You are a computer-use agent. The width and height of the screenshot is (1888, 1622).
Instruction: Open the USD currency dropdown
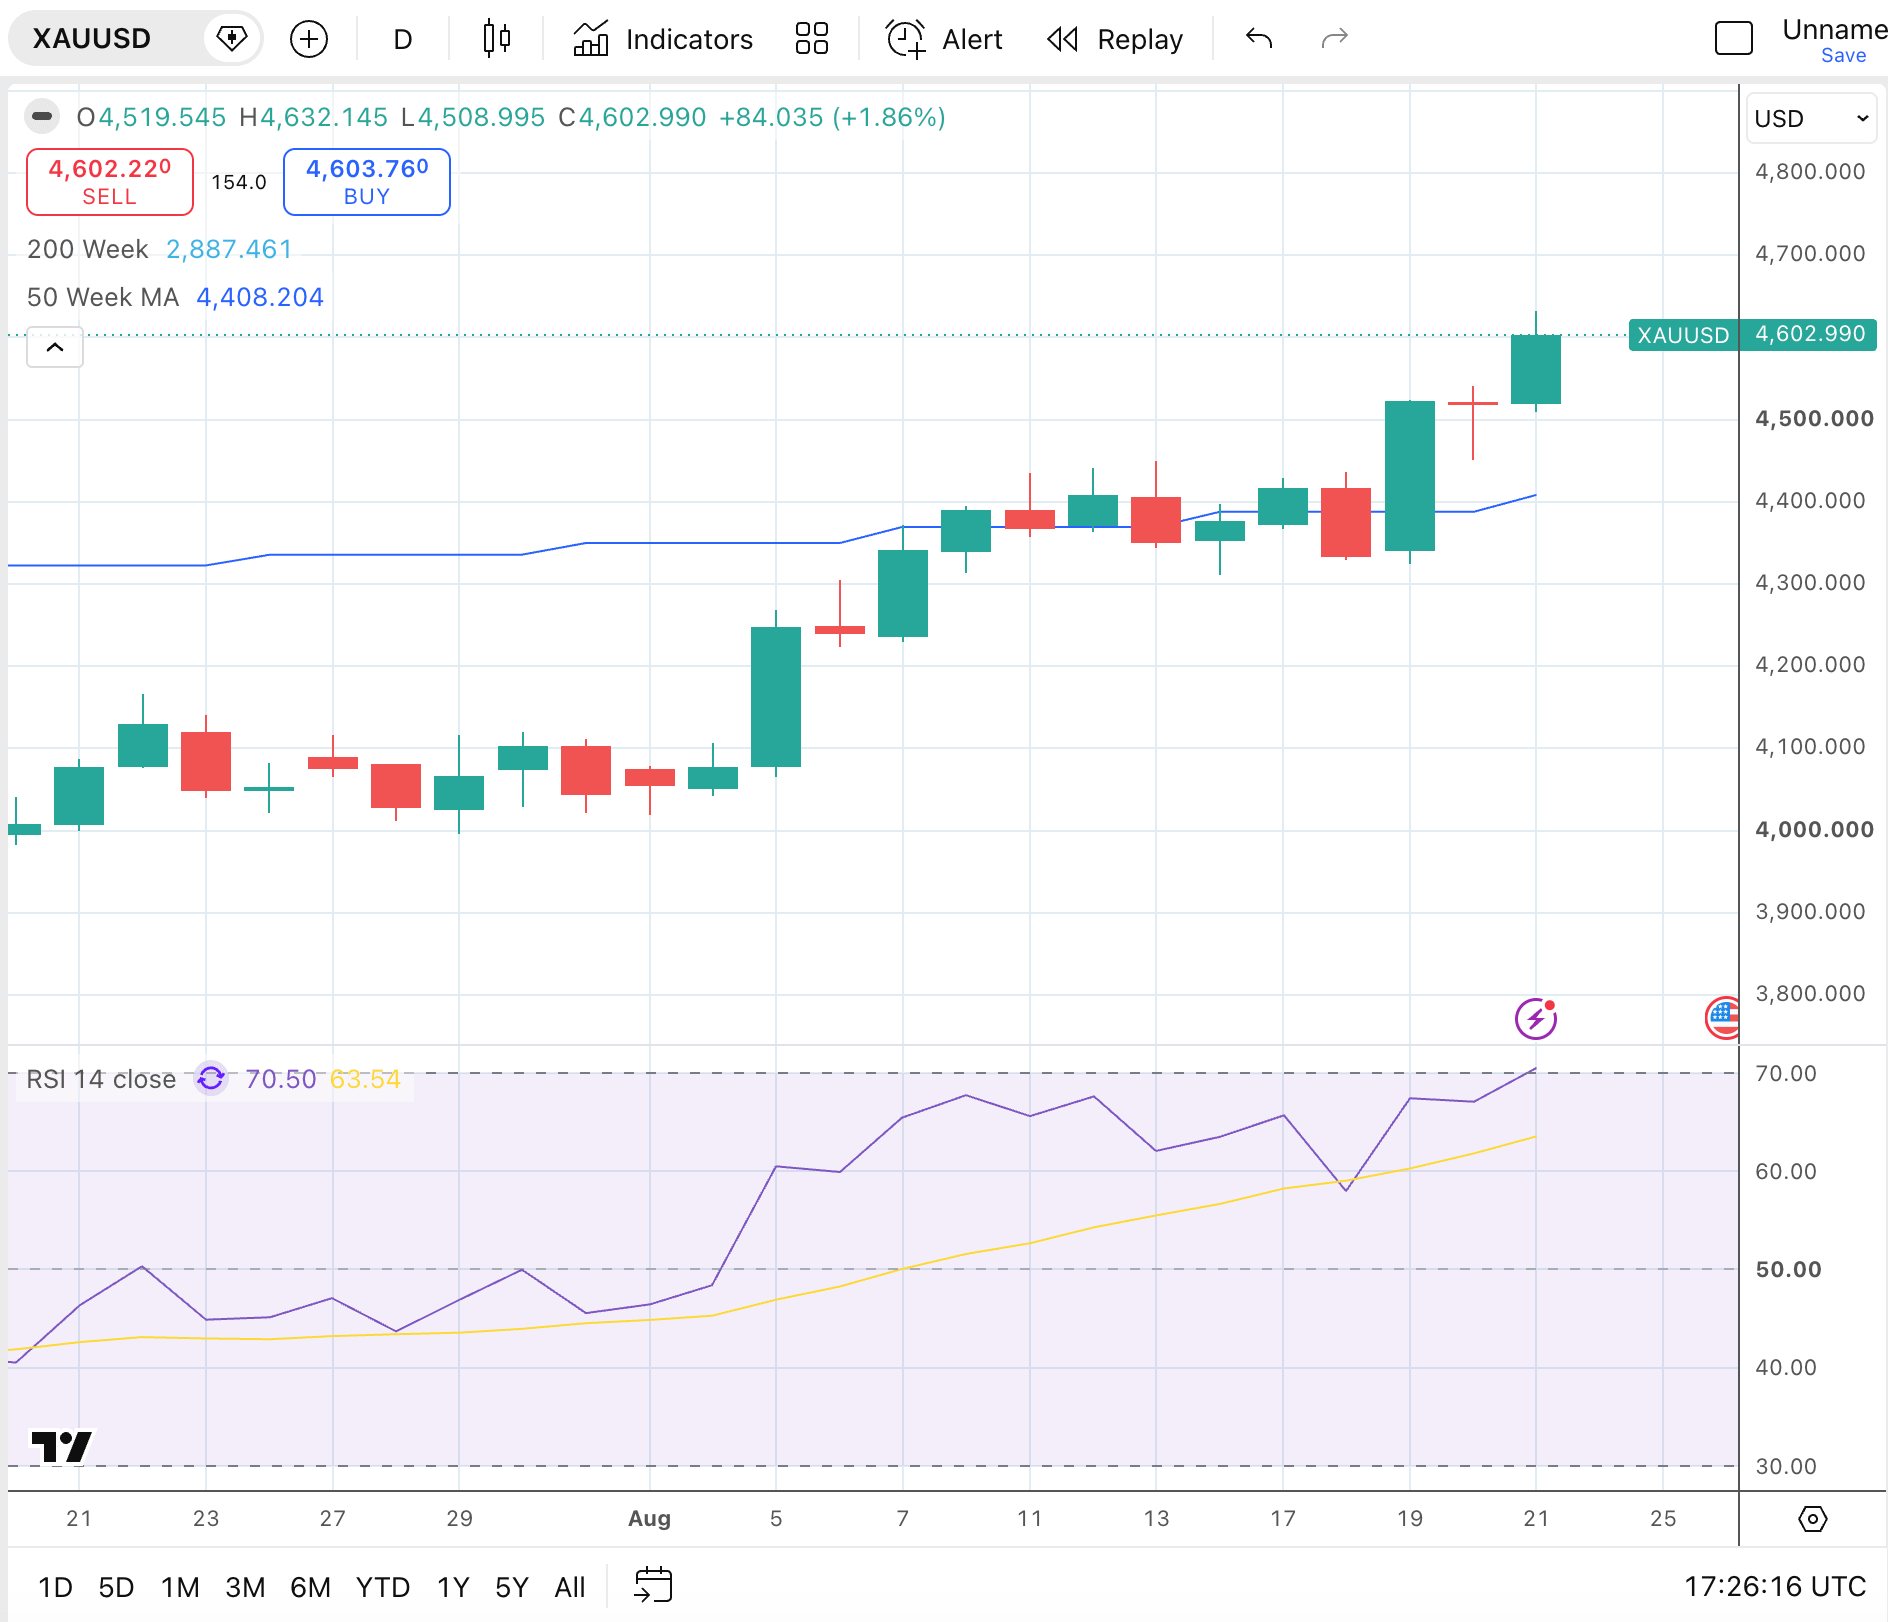tap(1812, 118)
